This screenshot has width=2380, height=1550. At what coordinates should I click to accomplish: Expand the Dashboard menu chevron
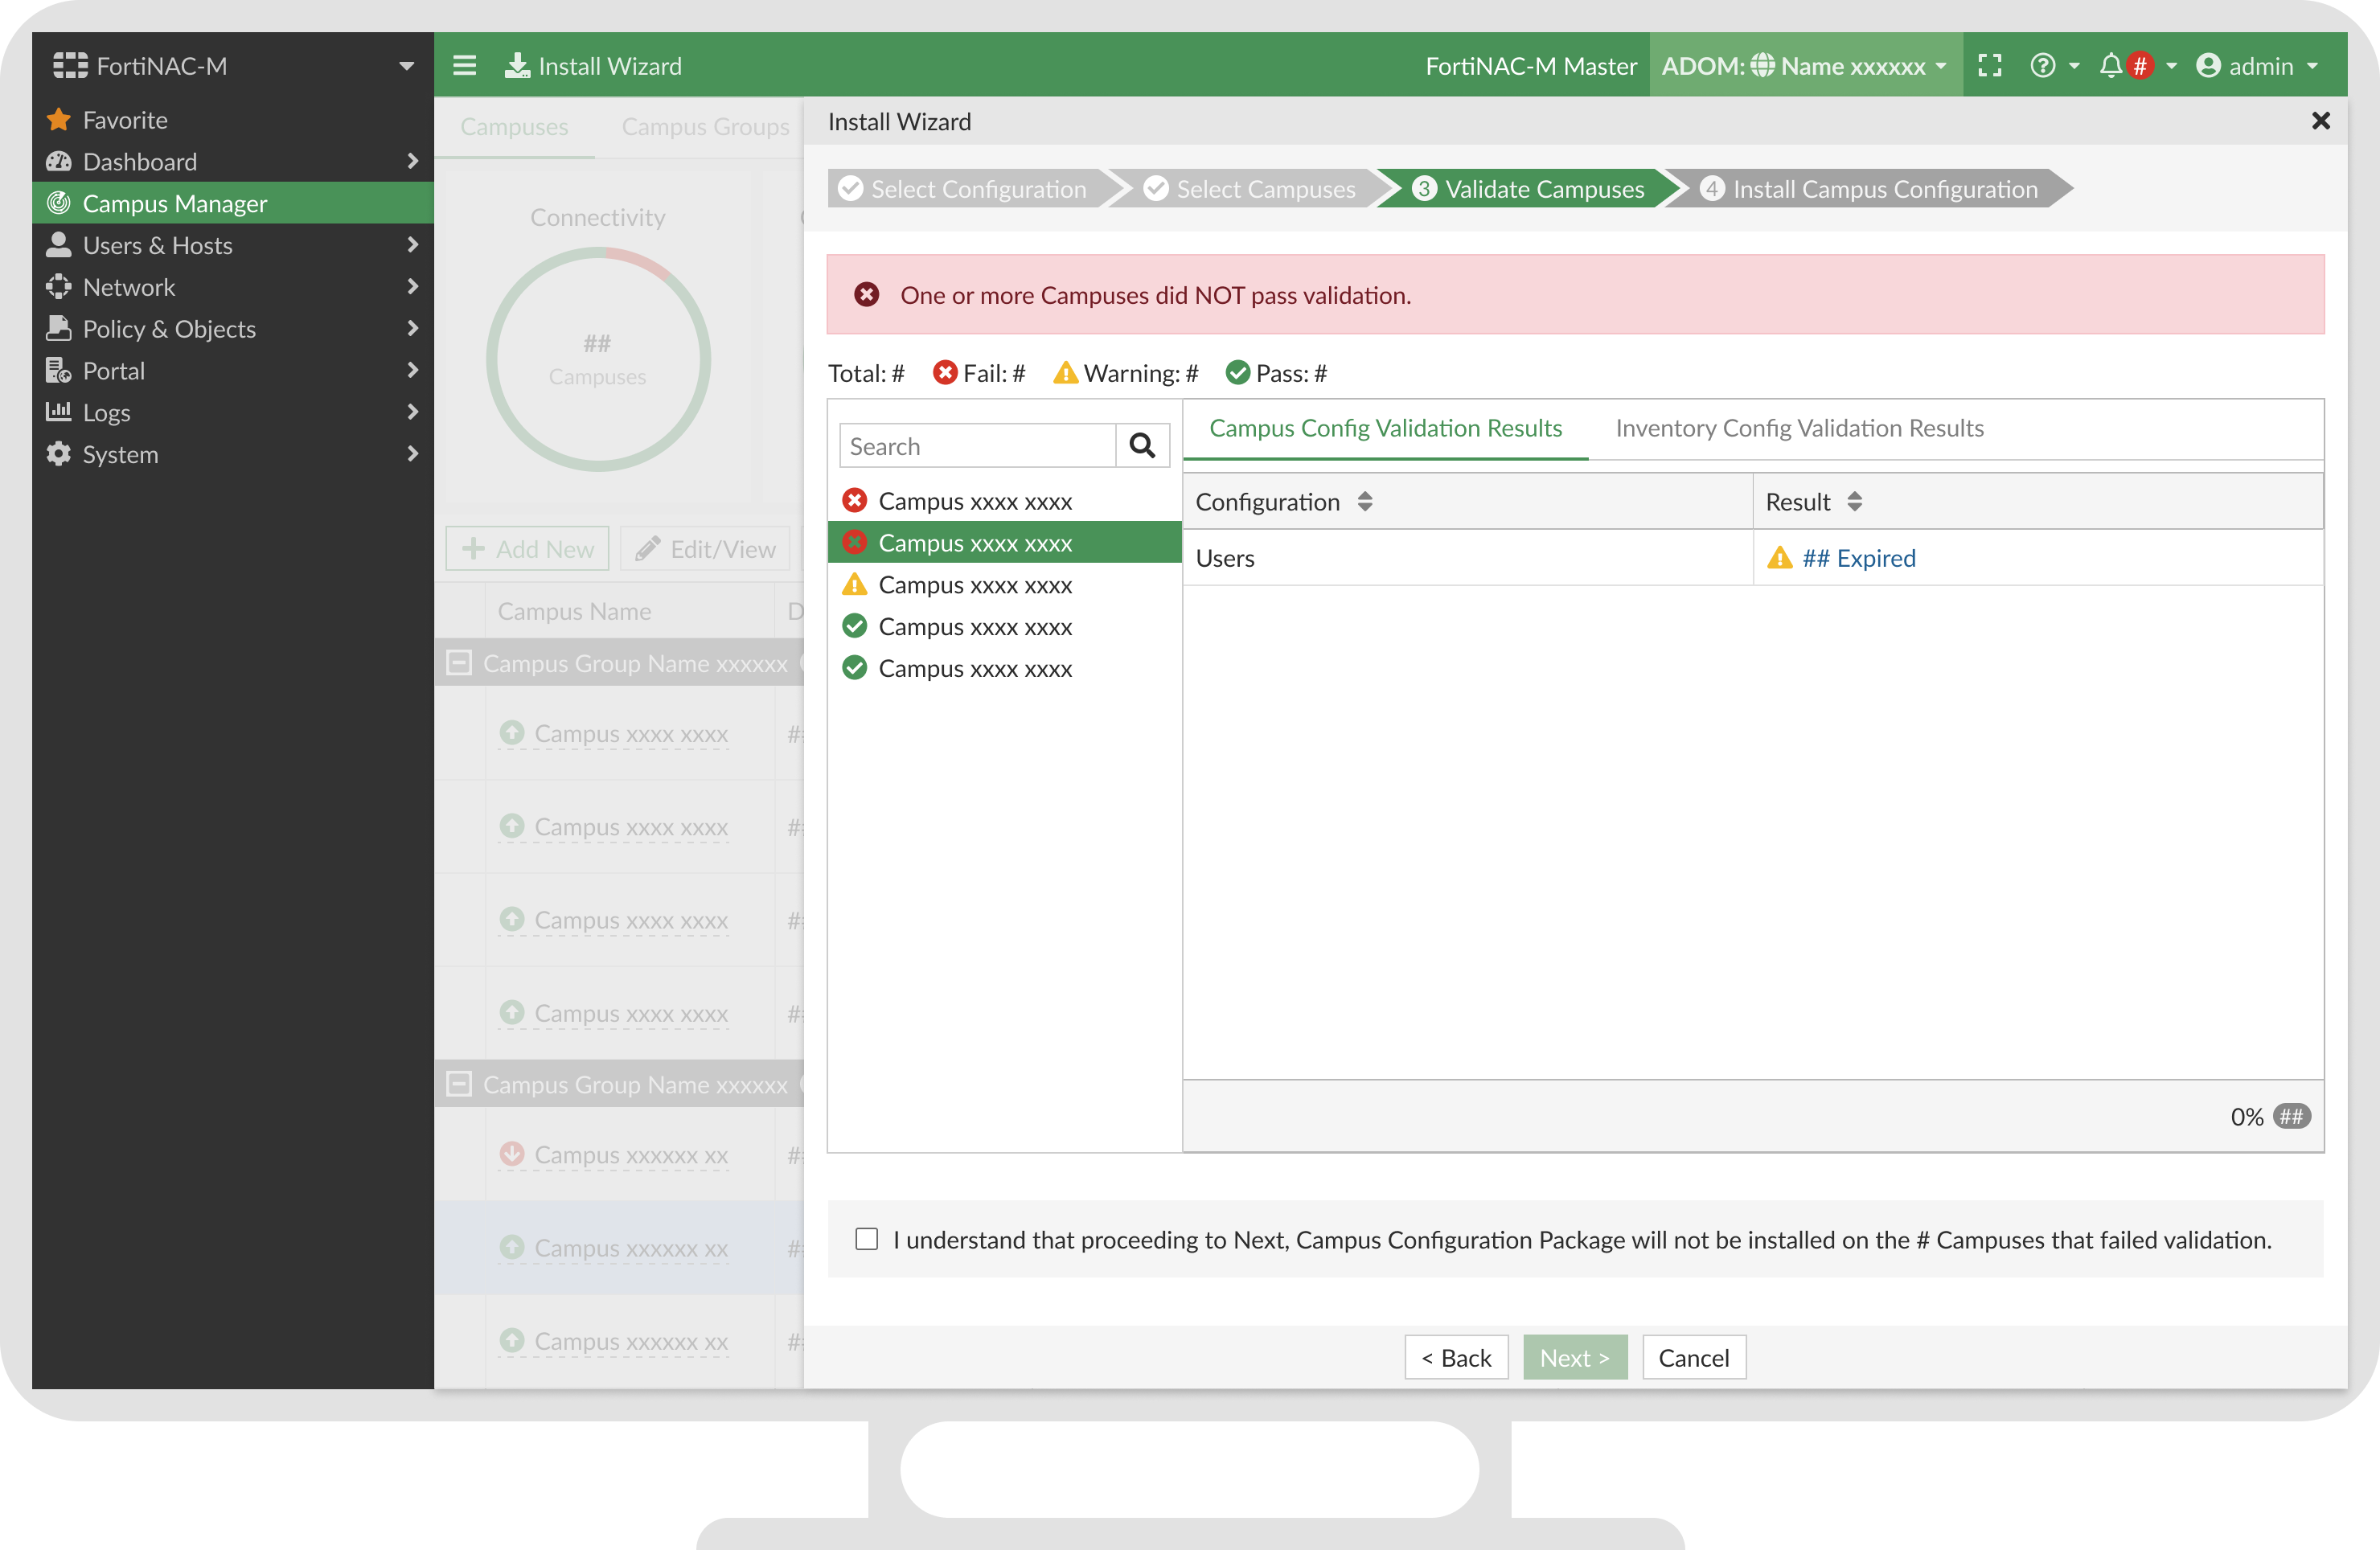(x=413, y=161)
